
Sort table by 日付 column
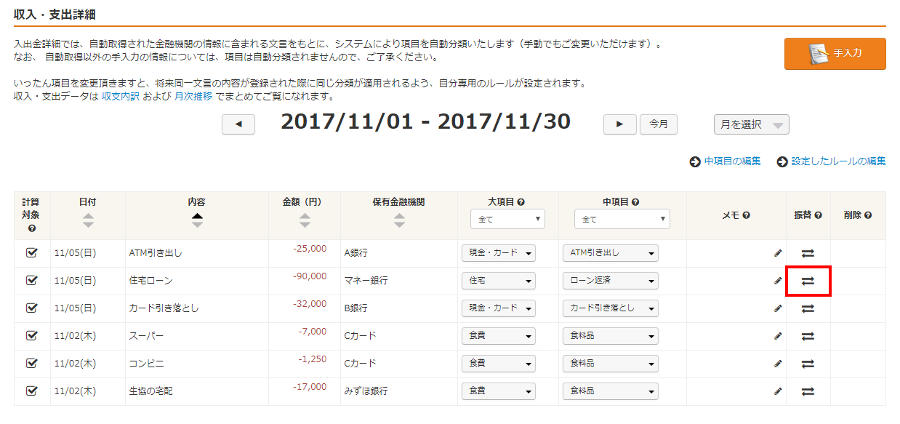coord(88,219)
